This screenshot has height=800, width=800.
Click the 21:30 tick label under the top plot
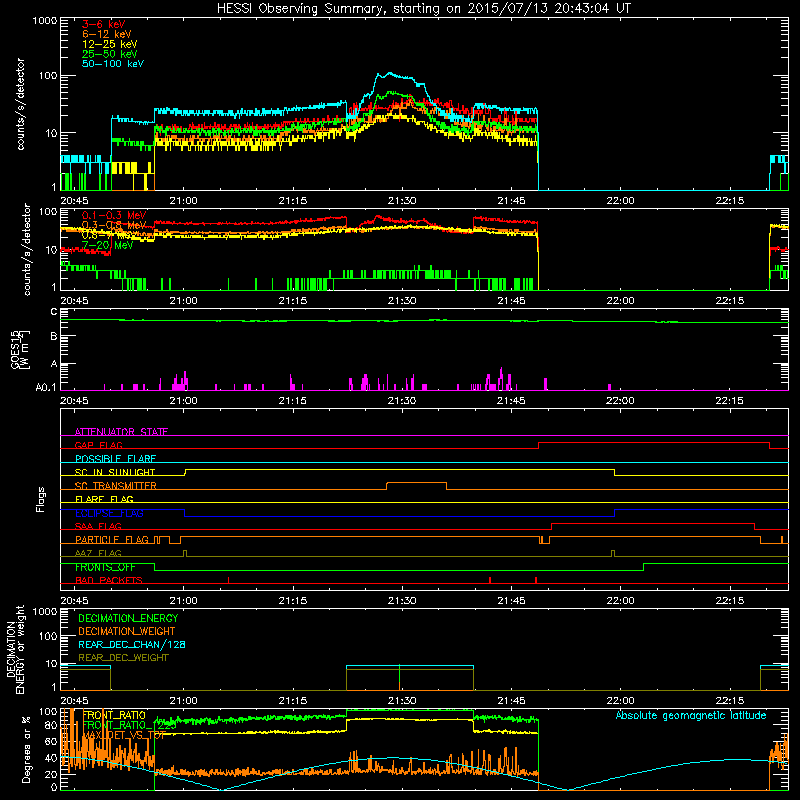point(402,201)
